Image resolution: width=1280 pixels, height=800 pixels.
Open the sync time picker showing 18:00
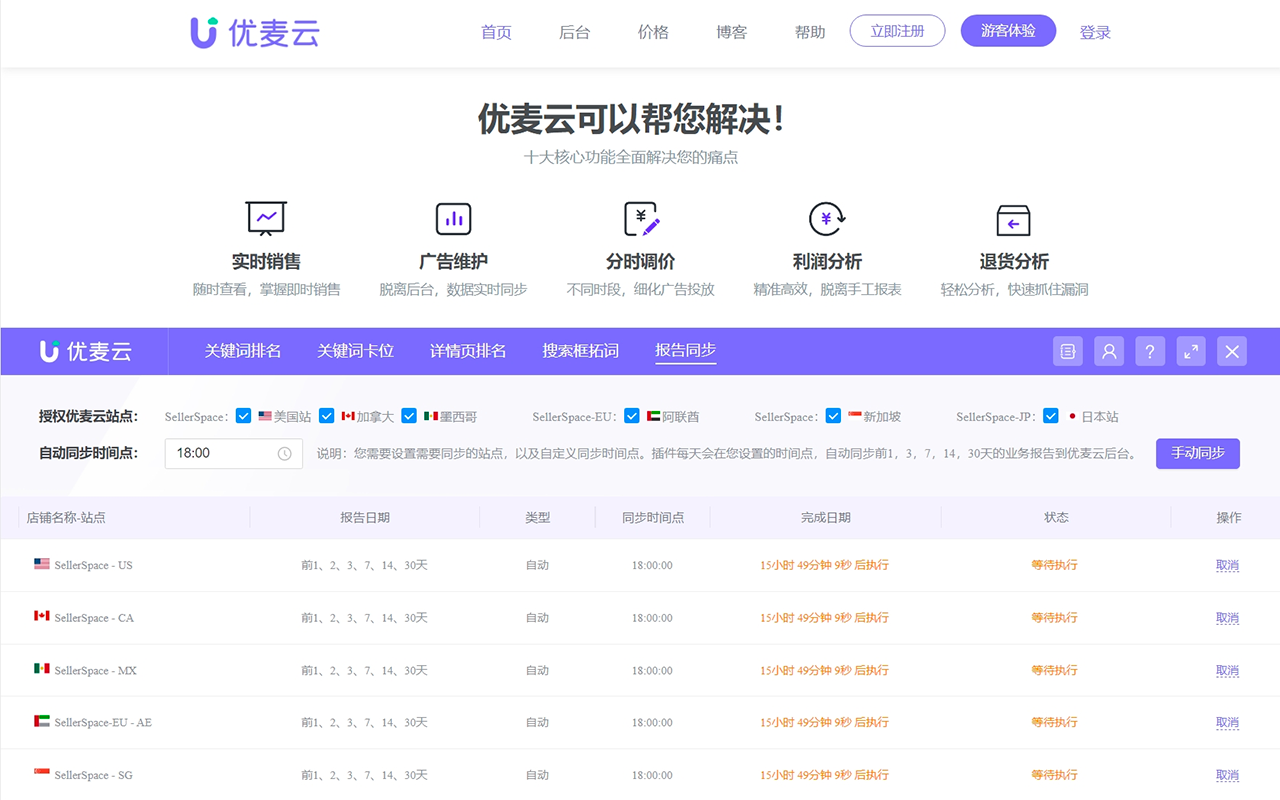[x=225, y=453]
